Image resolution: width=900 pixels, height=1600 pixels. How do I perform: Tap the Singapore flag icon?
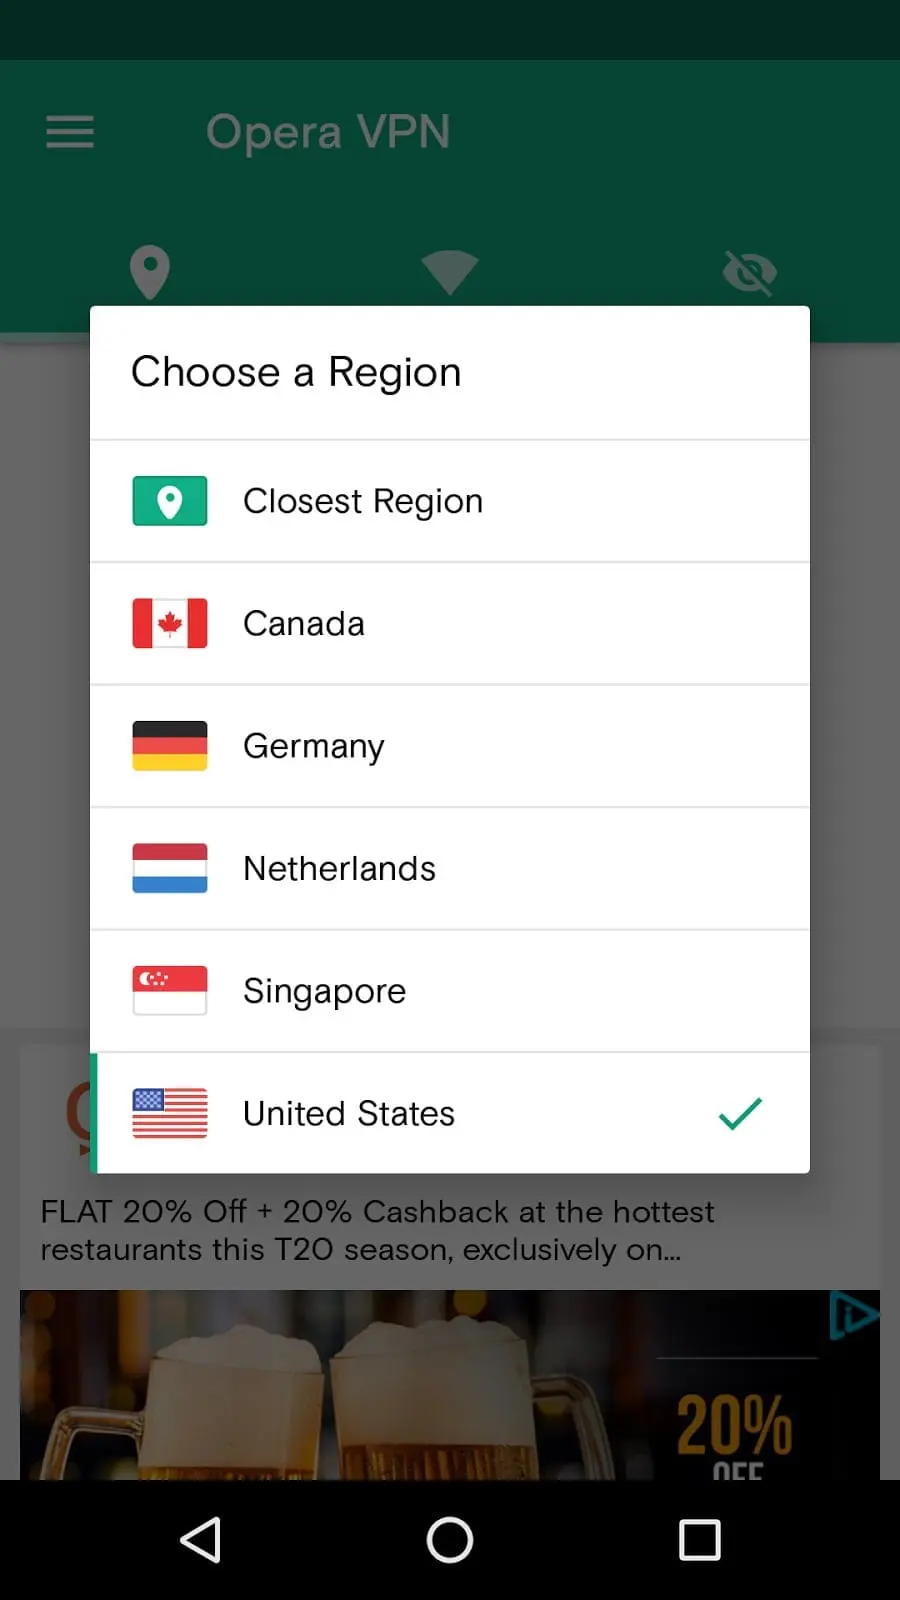170,991
